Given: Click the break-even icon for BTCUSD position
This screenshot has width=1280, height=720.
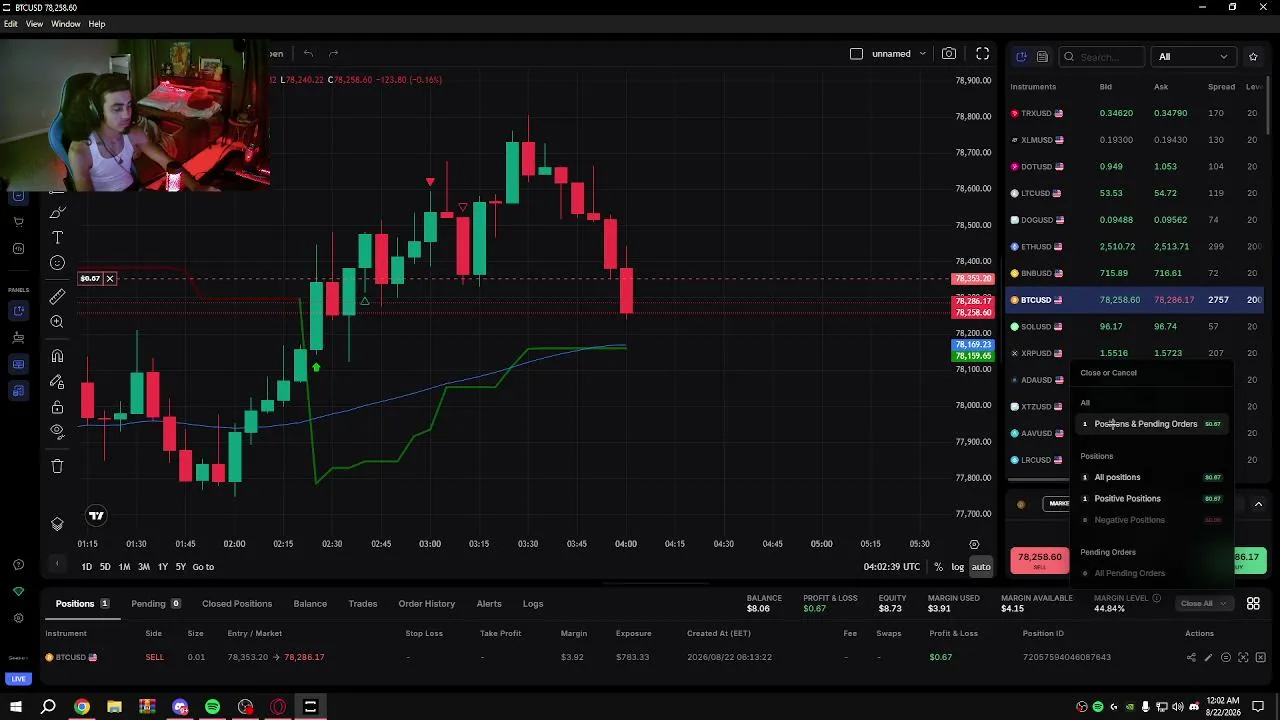Looking at the screenshot, I should (x=1226, y=658).
